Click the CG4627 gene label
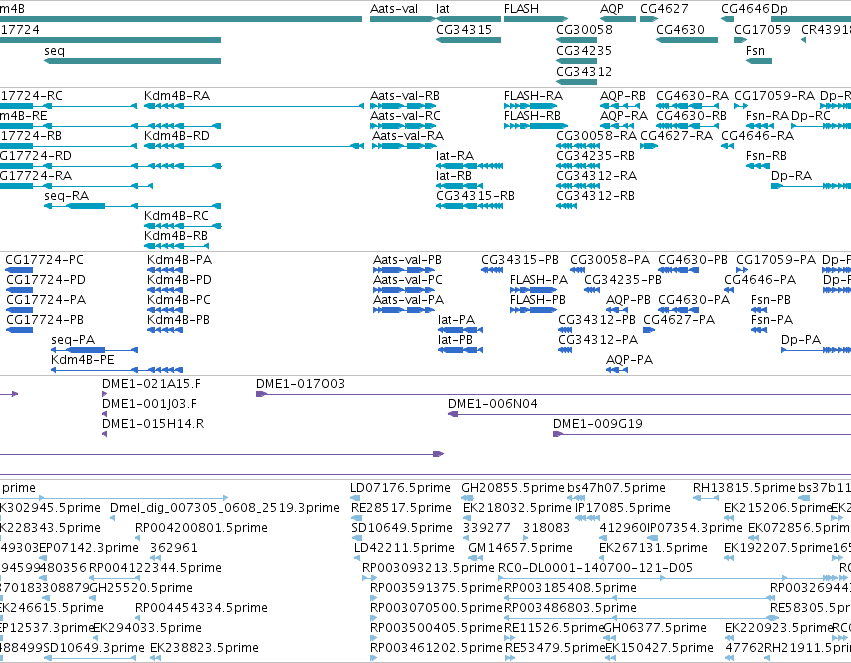This screenshot has width=851, height=663. [x=664, y=9]
